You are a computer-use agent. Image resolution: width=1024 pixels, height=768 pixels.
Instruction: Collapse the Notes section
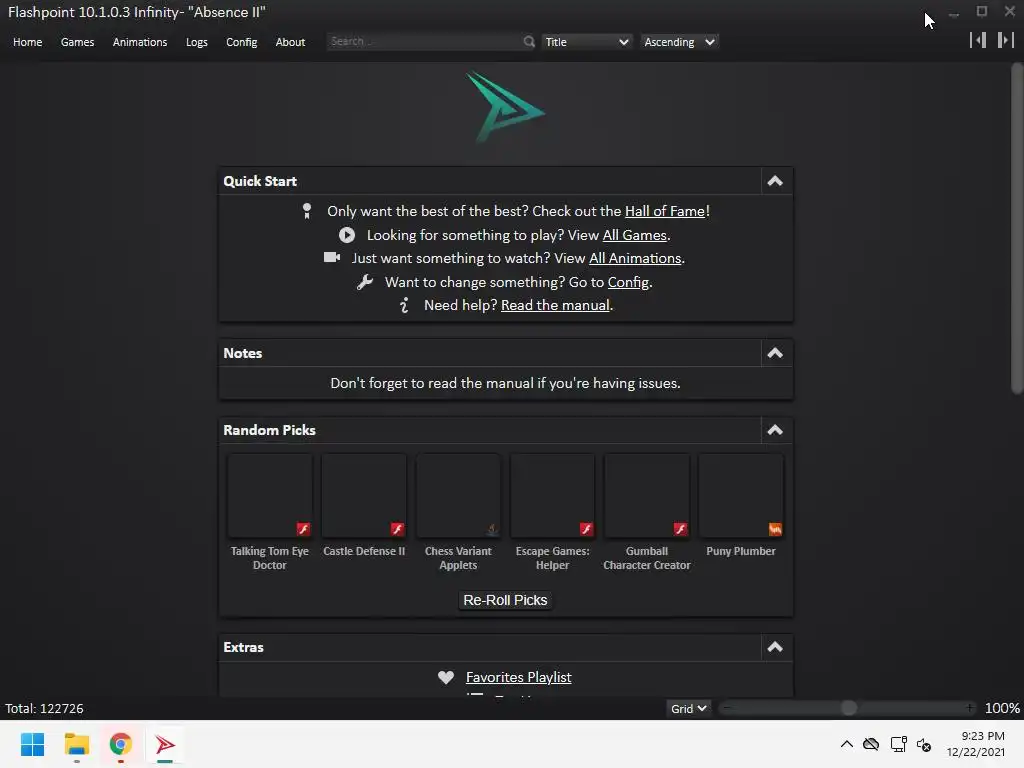[775, 353]
